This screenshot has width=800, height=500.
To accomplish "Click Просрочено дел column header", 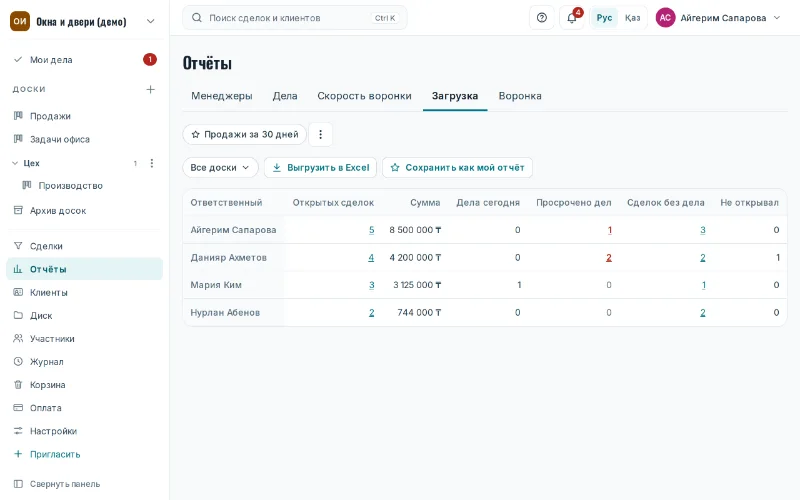I will pyautogui.click(x=573, y=203).
